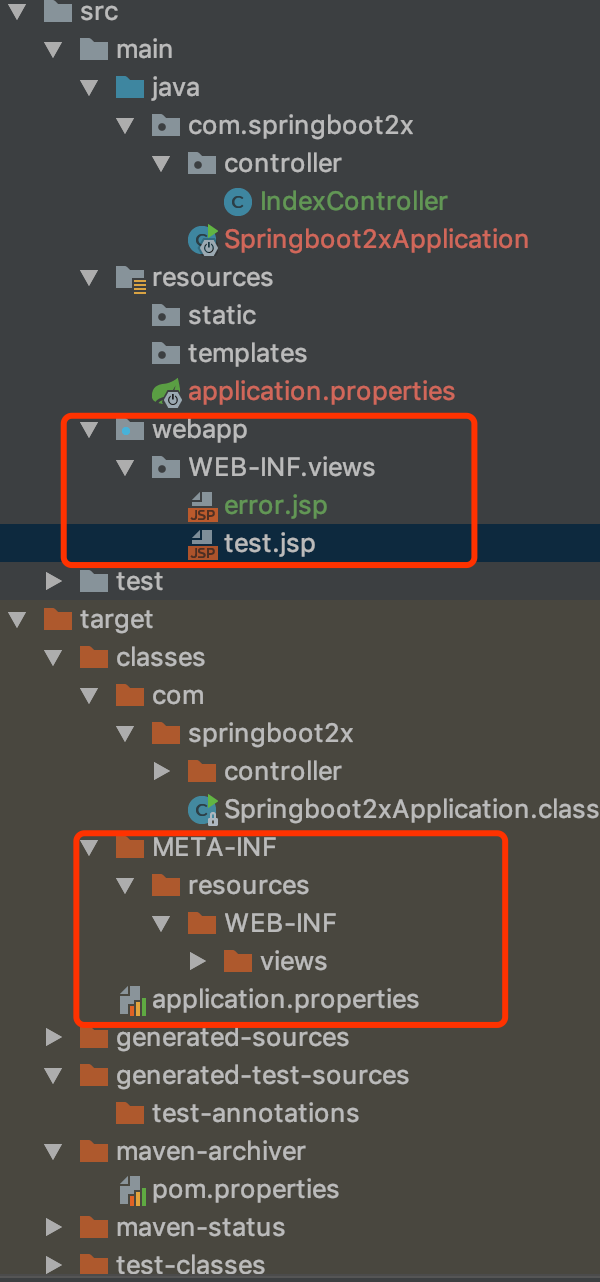600x1282 pixels.
Task: Click the orange META-INF folder icon
Action: click(x=130, y=848)
